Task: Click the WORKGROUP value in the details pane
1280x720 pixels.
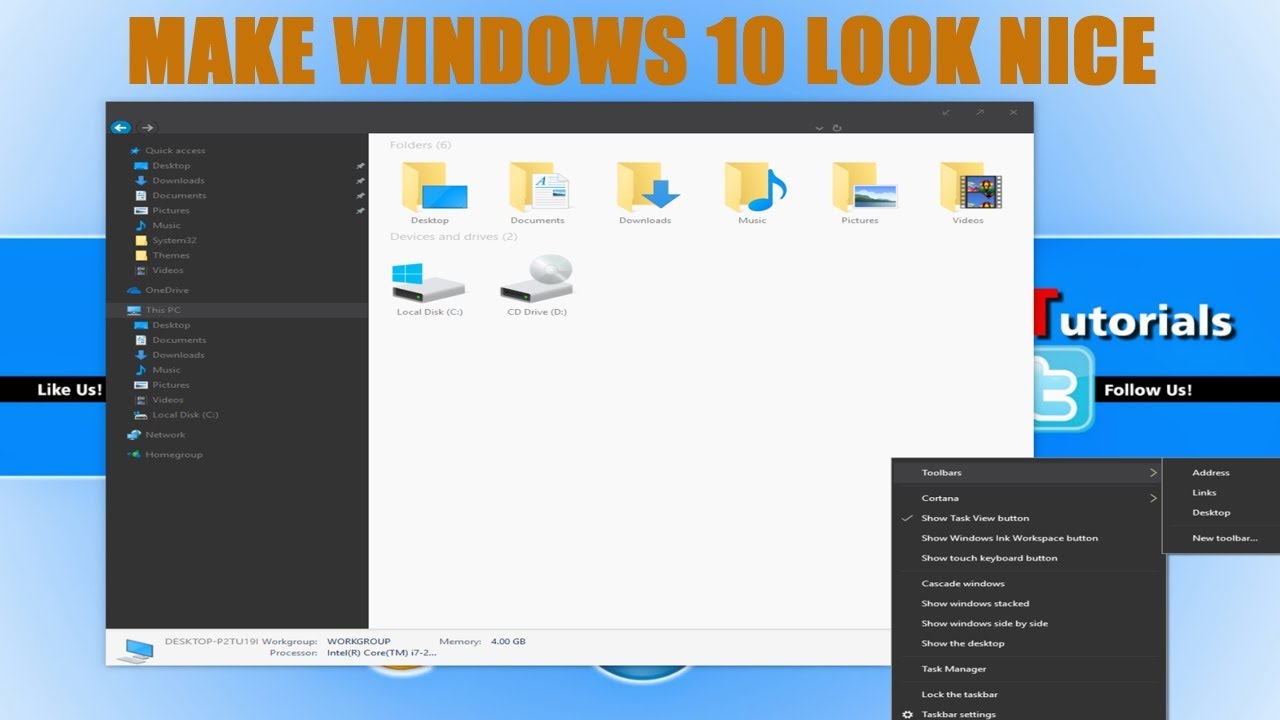Action: 359,641
